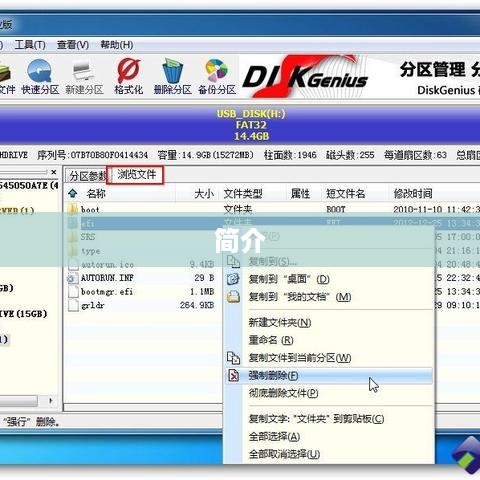The width and height of the screenshot is (480, 480).
Task: Click the copy-to-desktop icon in context menu
Action: [233, 279]
